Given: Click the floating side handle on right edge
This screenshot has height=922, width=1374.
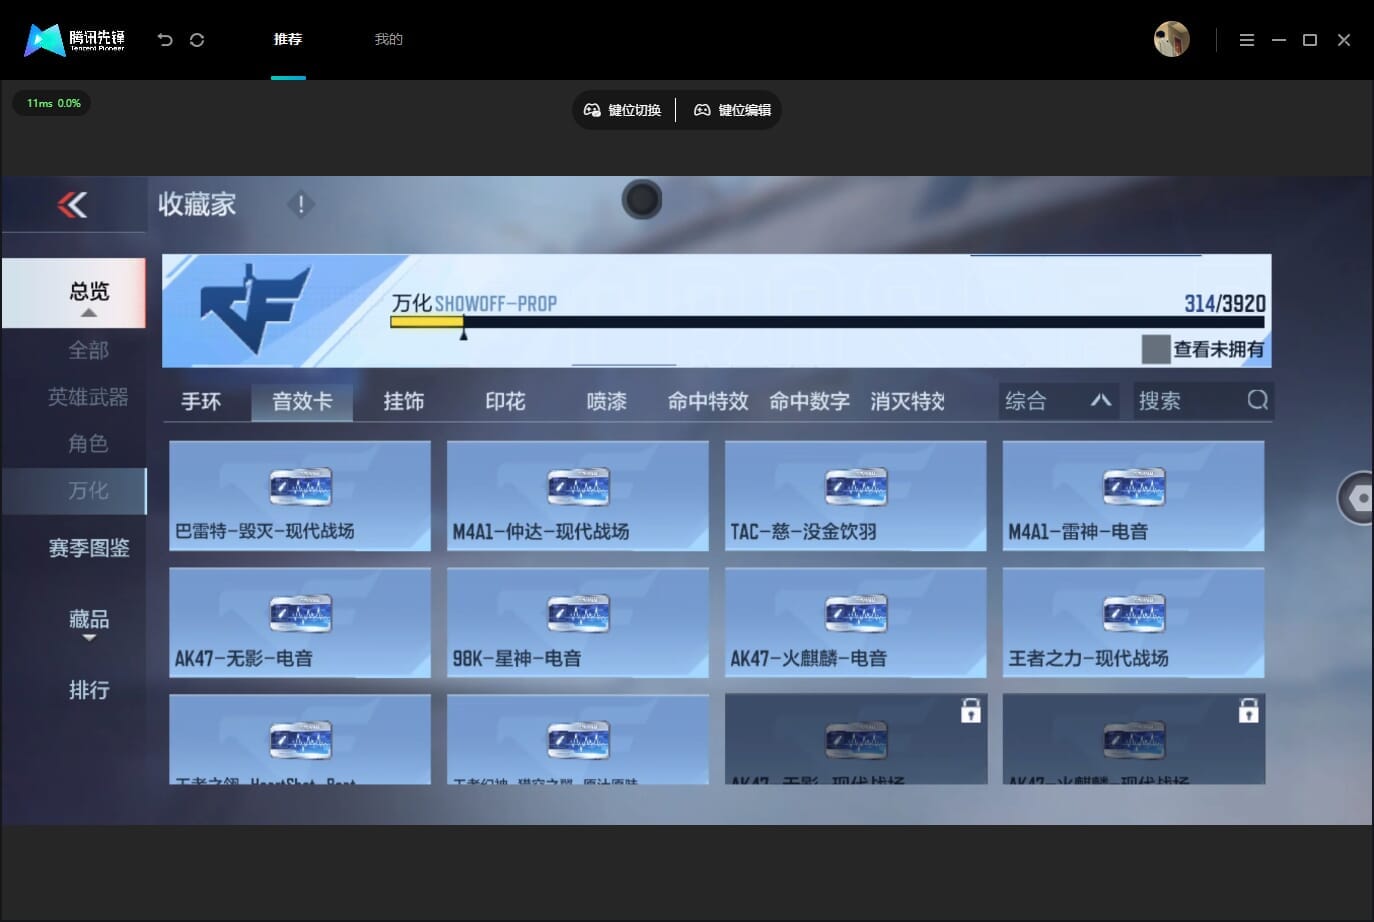Looking at the screenshot, I should click(1356, 498).
